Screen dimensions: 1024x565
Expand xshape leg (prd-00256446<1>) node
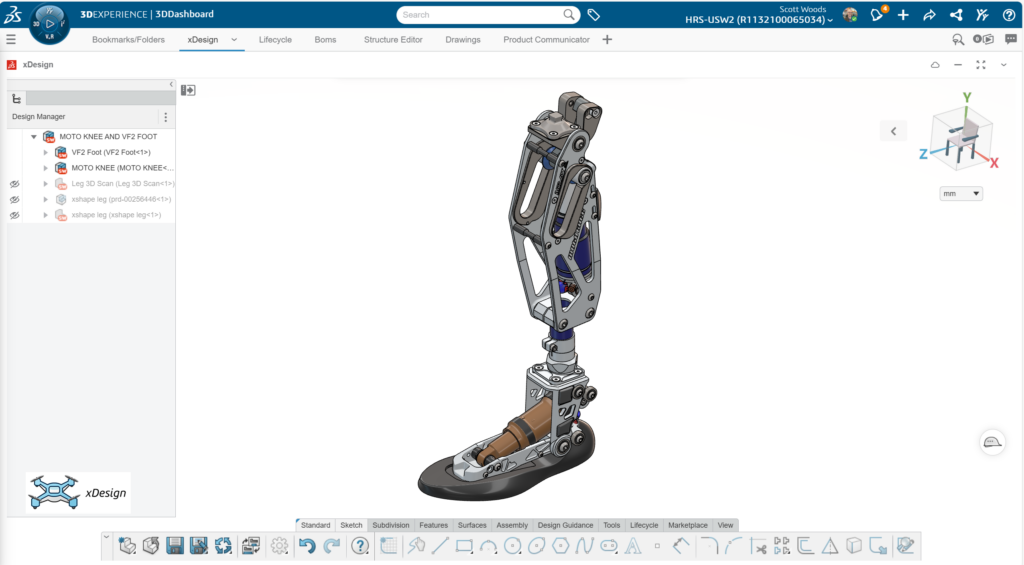pyautogui.click(x=46, y=199)
